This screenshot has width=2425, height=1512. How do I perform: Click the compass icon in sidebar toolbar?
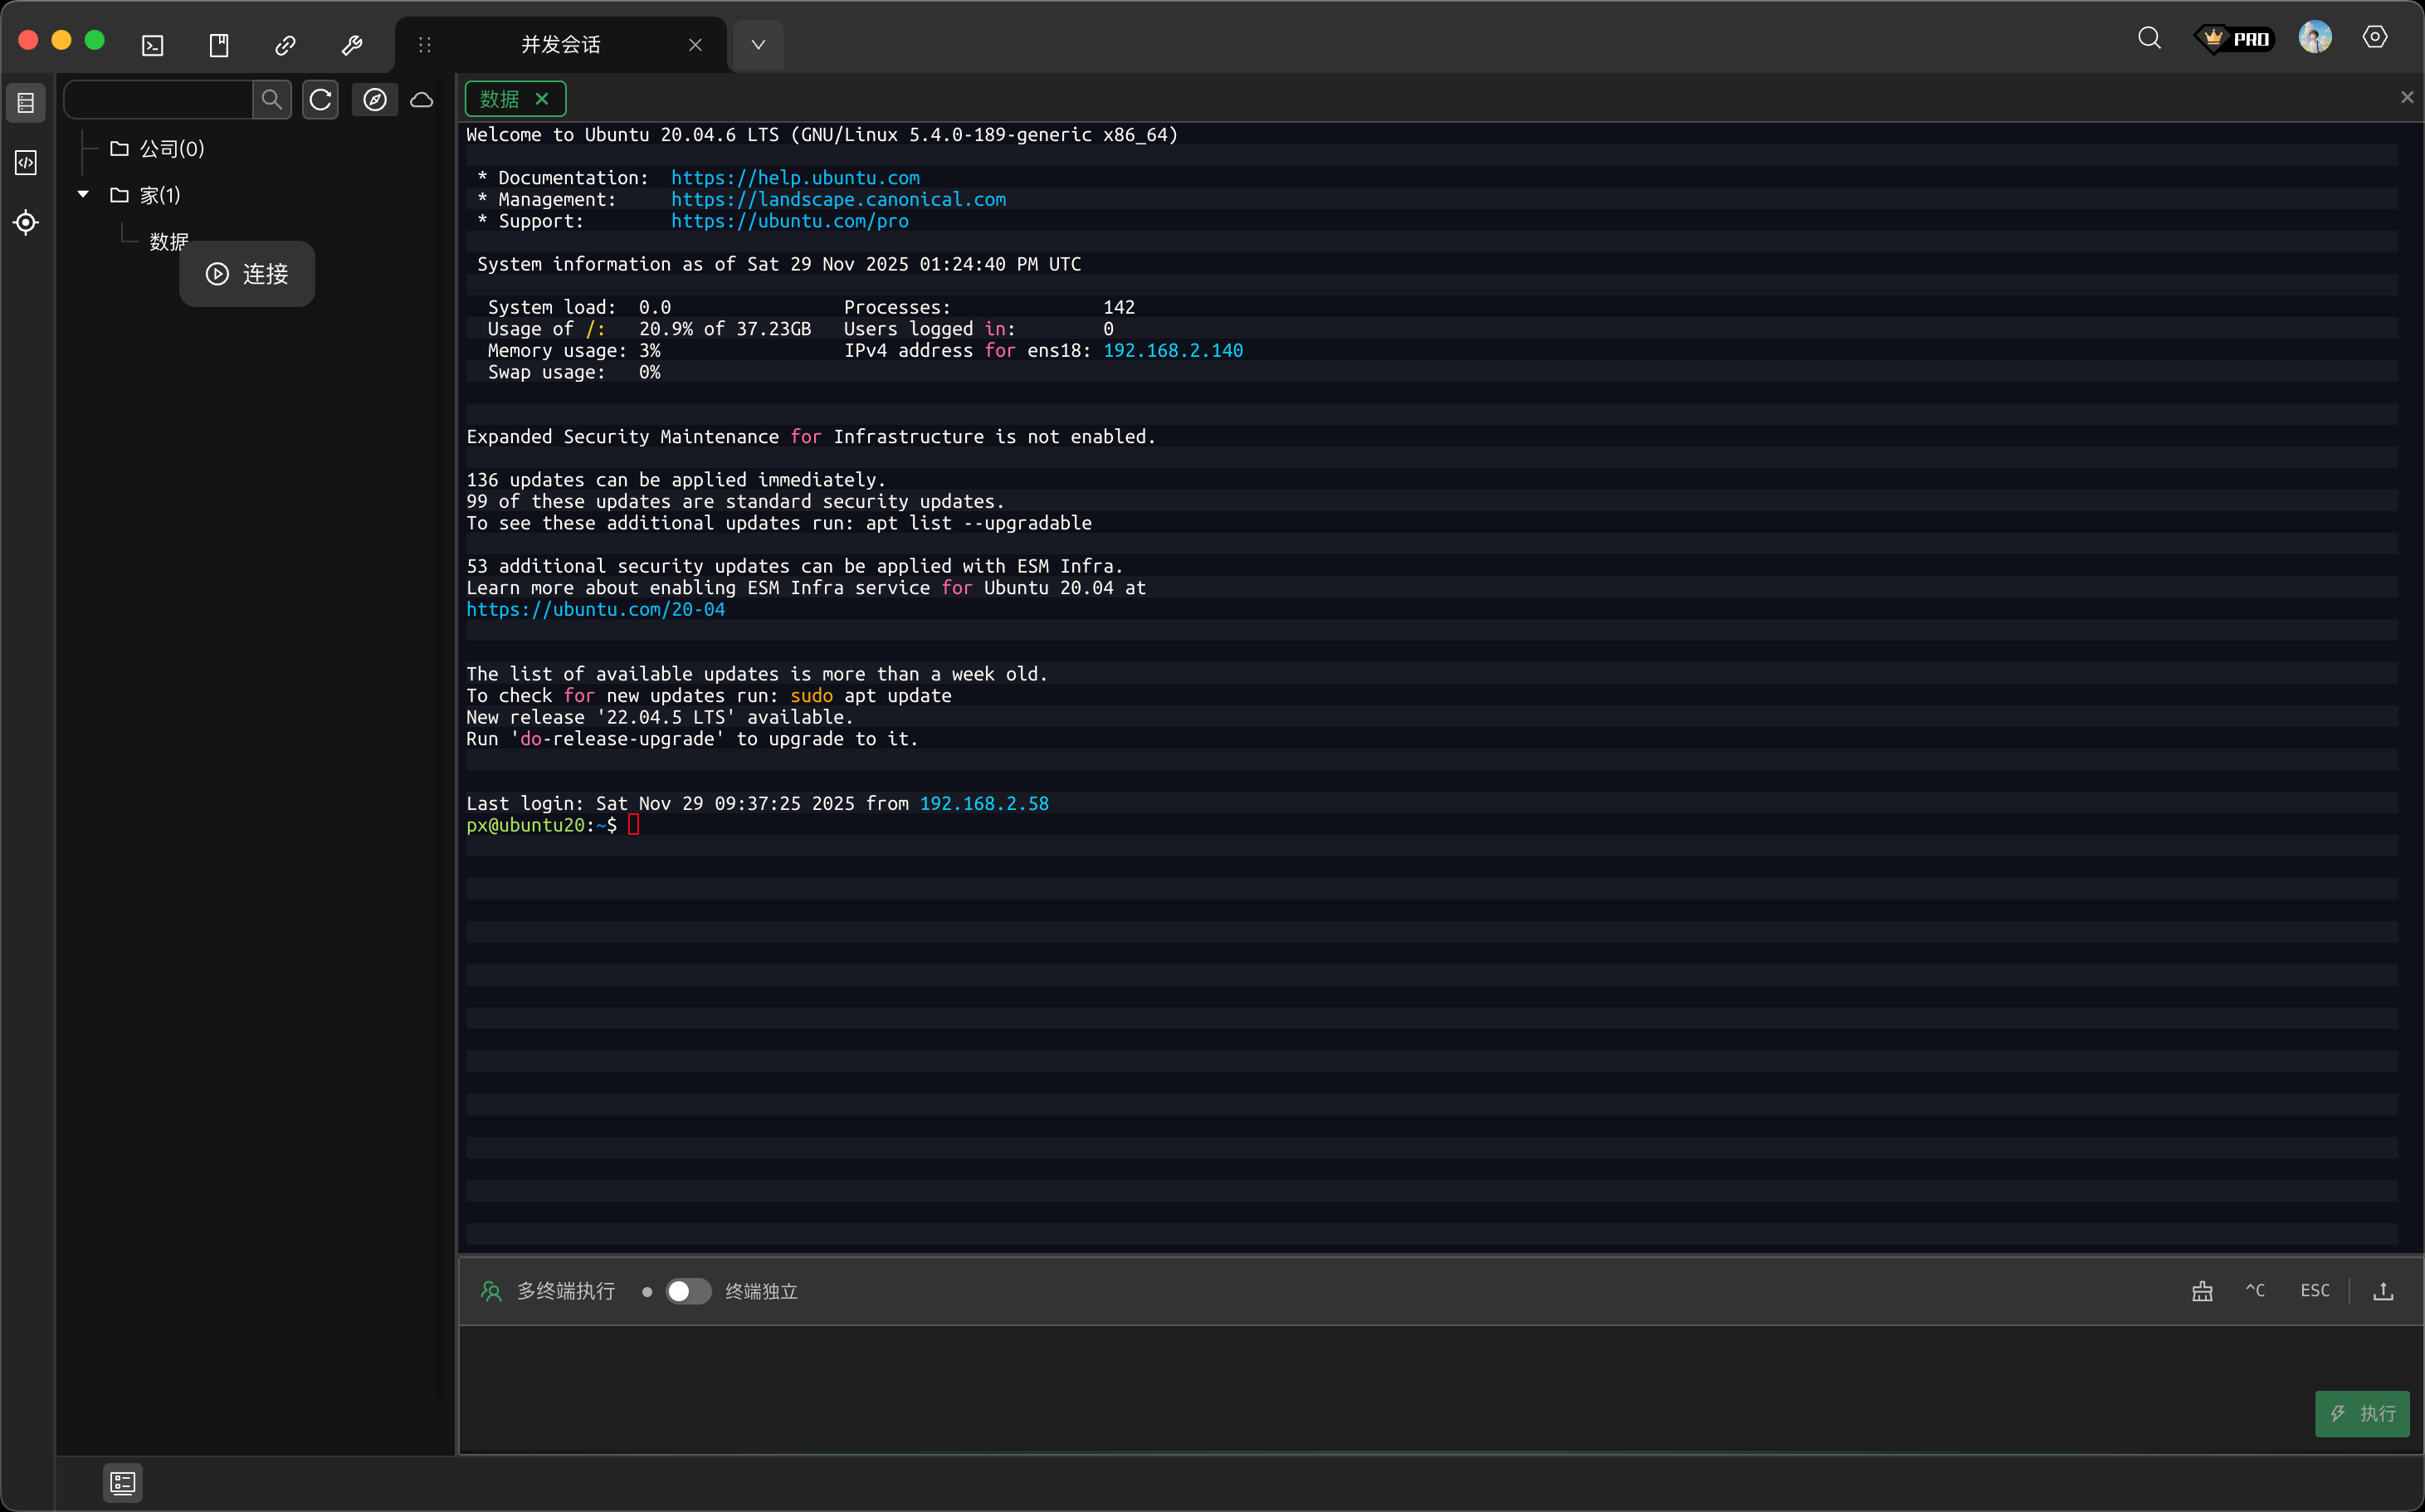point(375,100)
